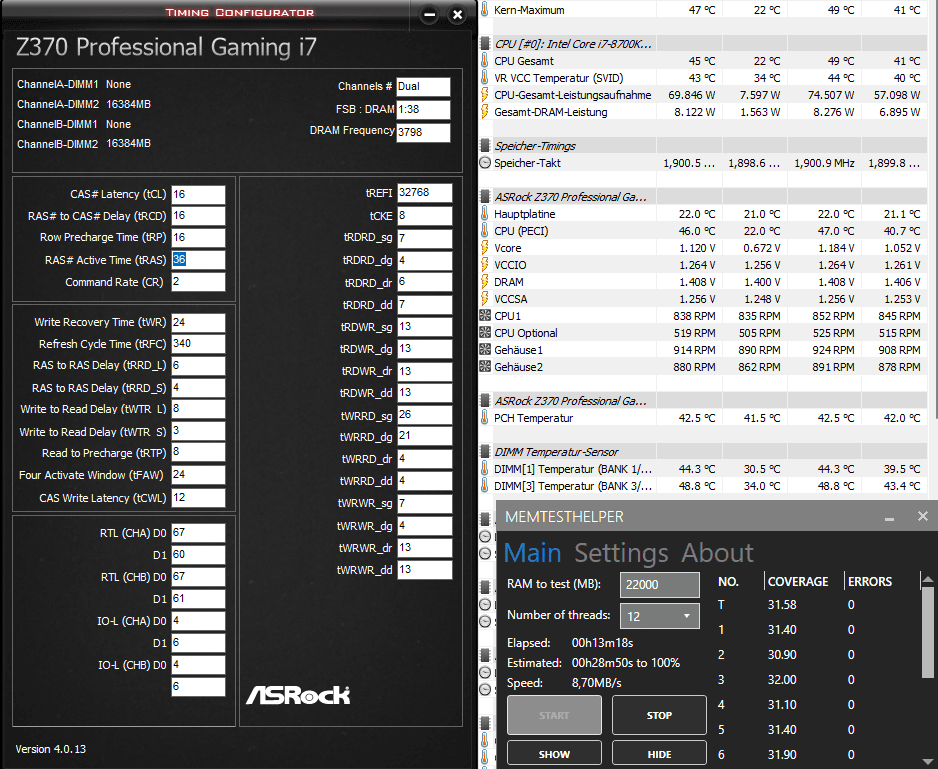Click the STOP button in MemTestHelper
938x769 pixels.
659,715
